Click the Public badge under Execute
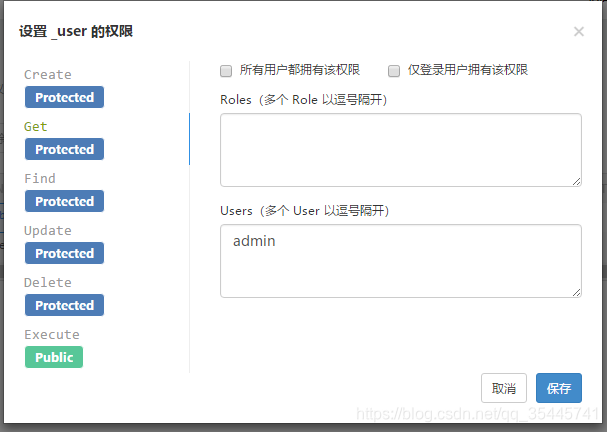This screenshot has width=607, height=432. [54, 357]
